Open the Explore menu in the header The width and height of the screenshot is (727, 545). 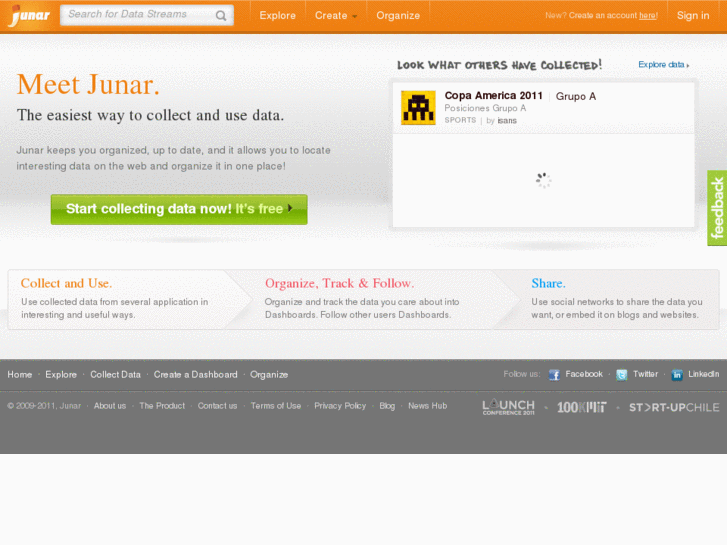277,15
